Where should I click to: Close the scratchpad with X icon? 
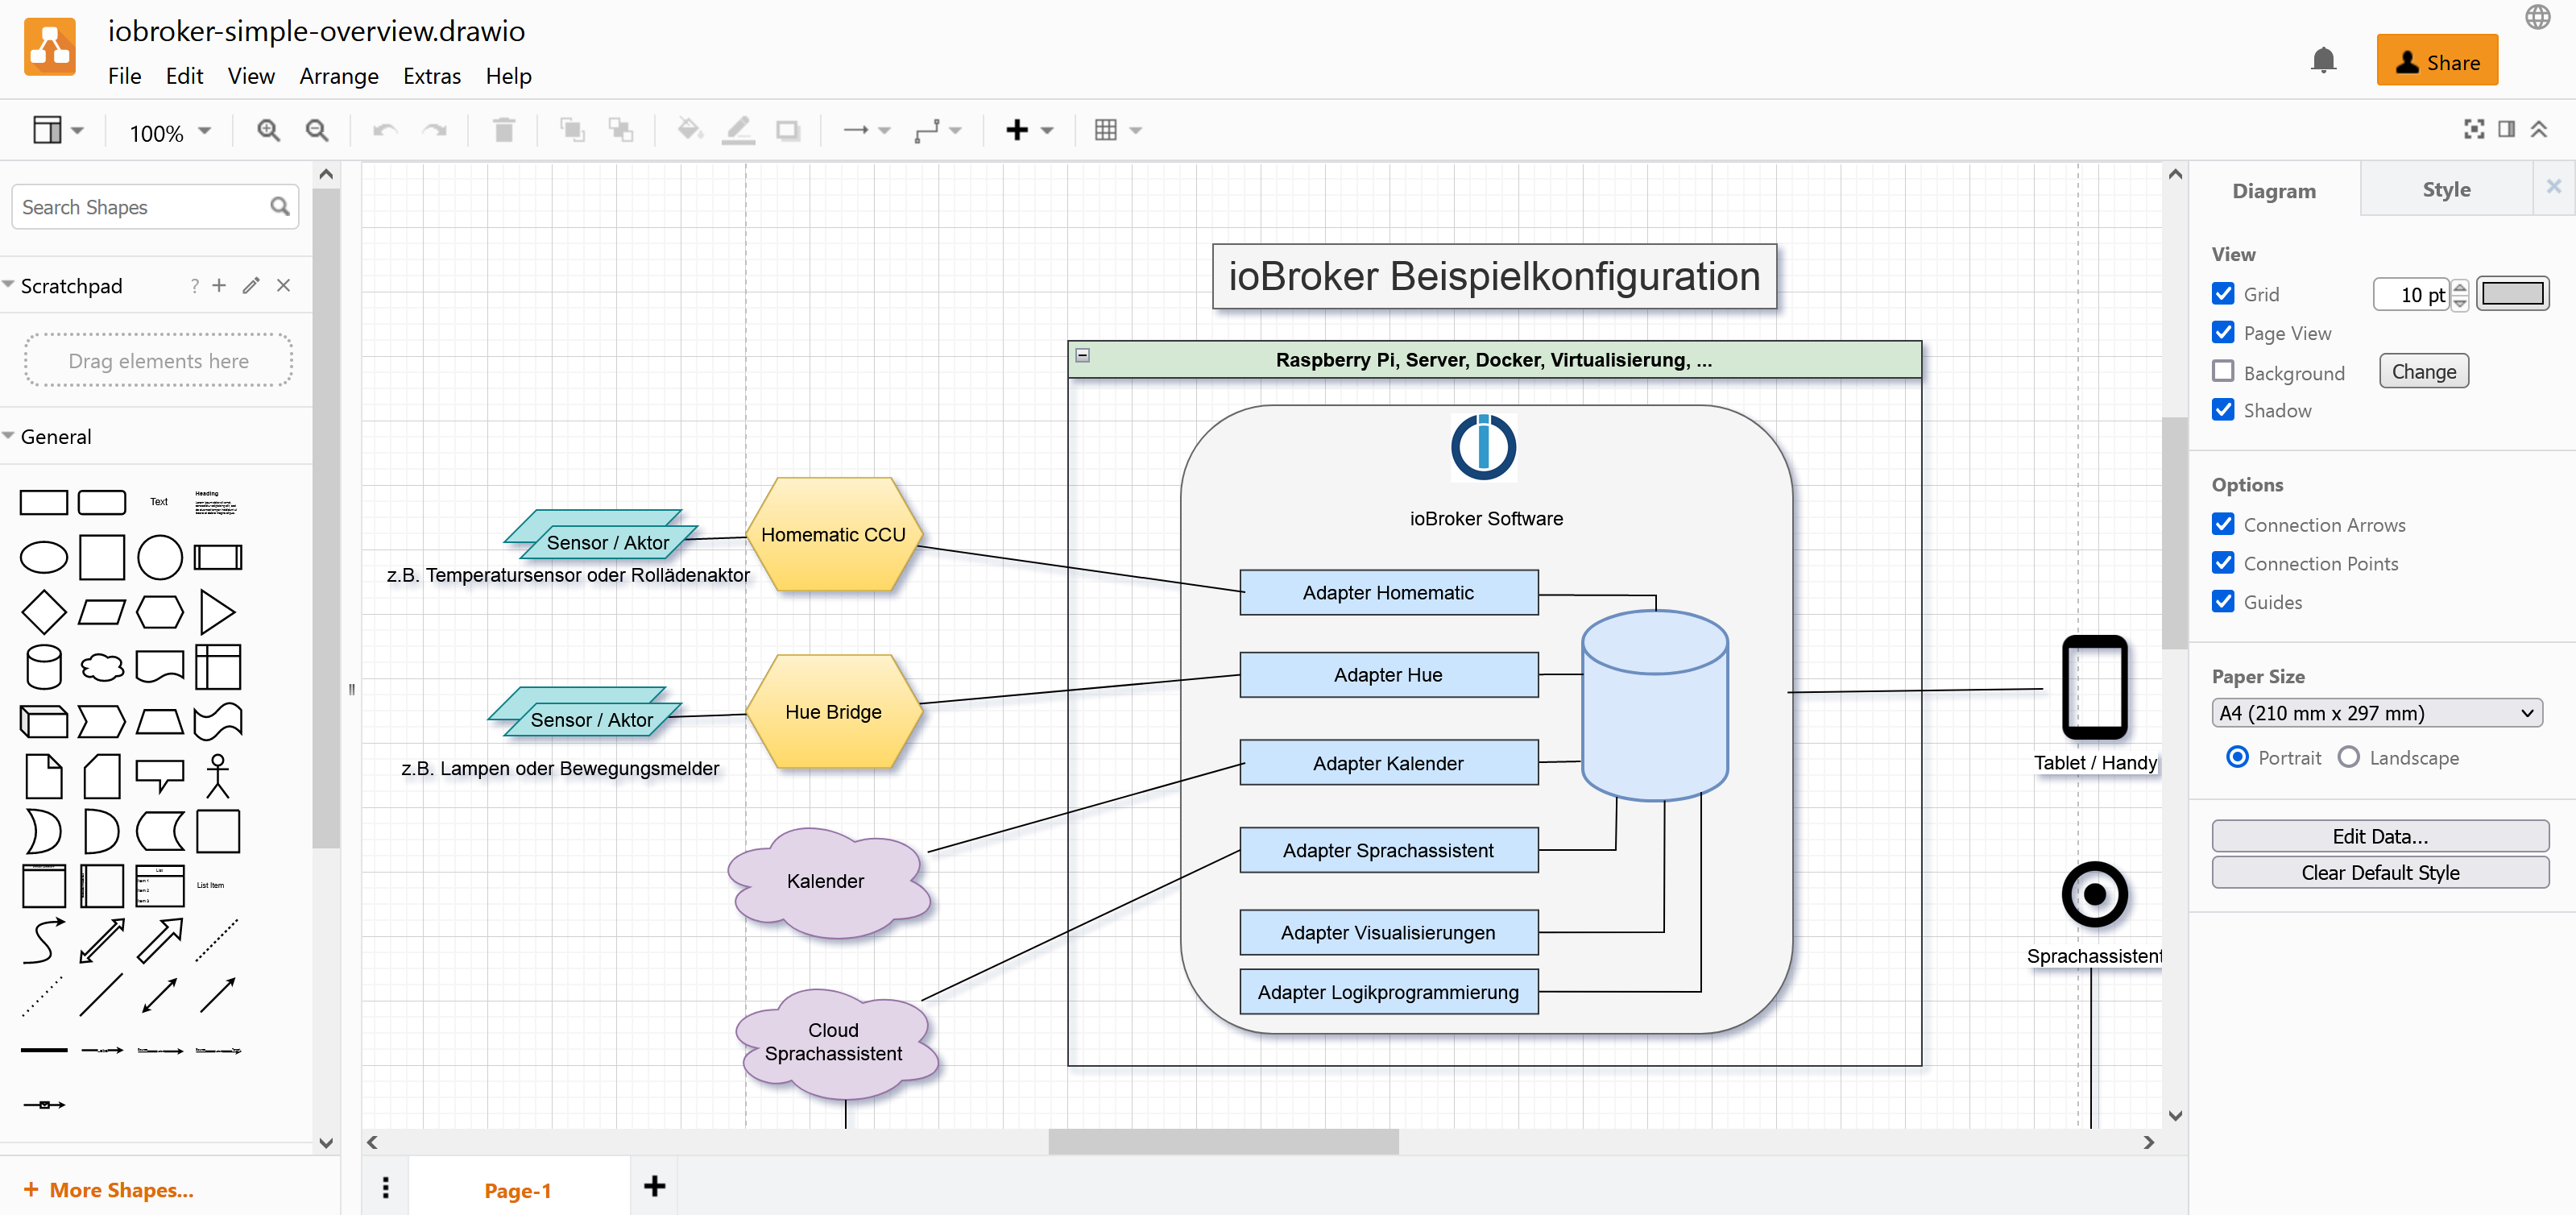284,286
